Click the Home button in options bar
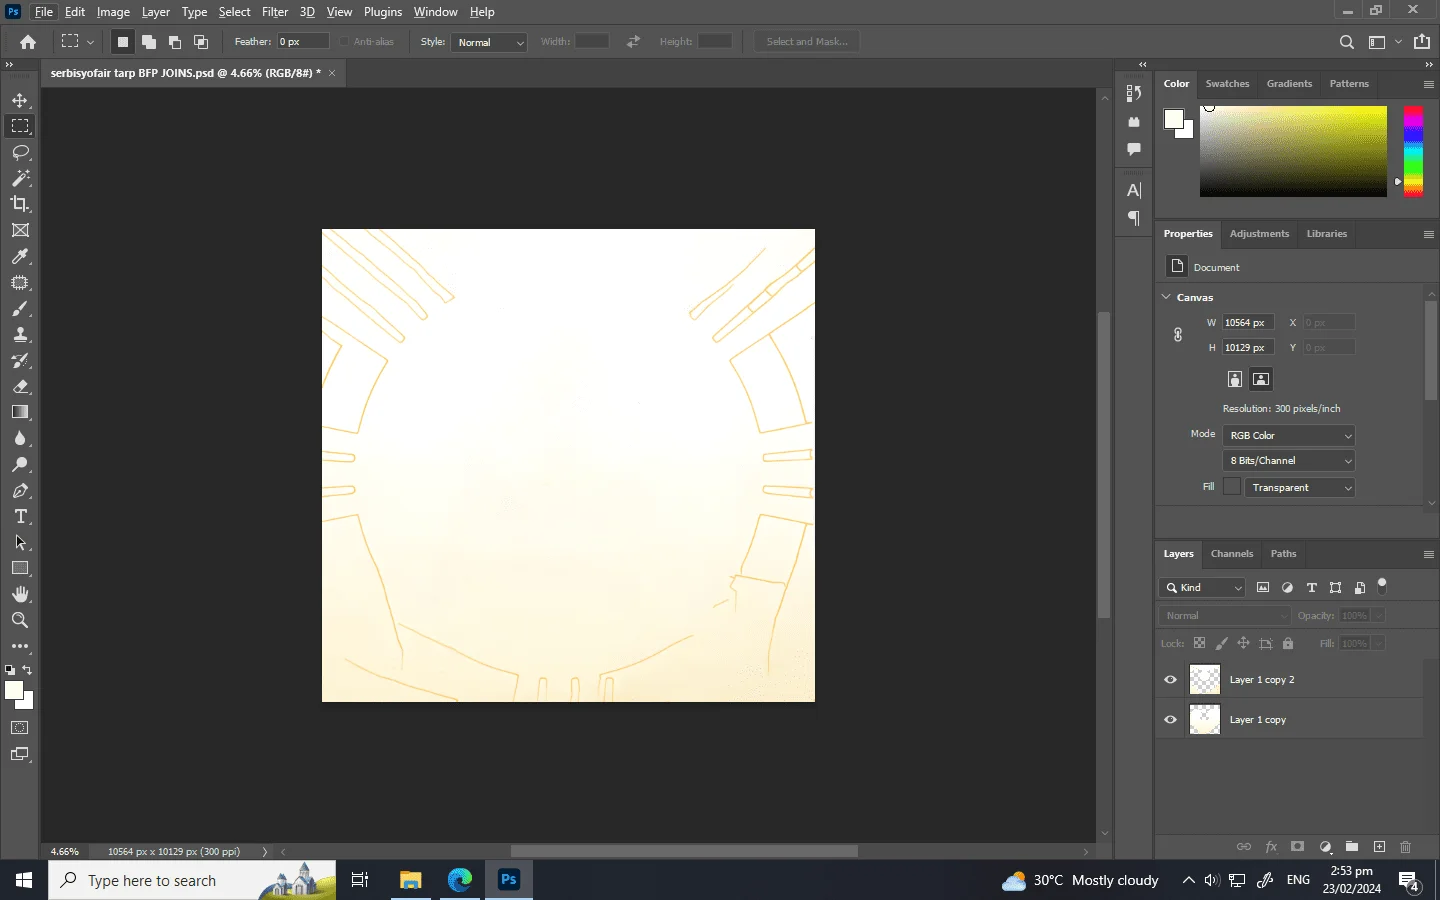Image resolution: width=1440 pixels, height=900 pixels. (28, 42)
